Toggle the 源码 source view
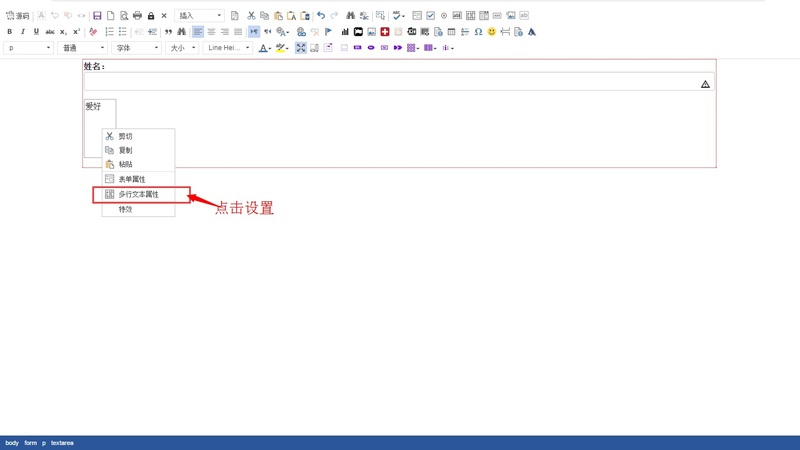Screen dimensions: 800x450 (18, 16)
